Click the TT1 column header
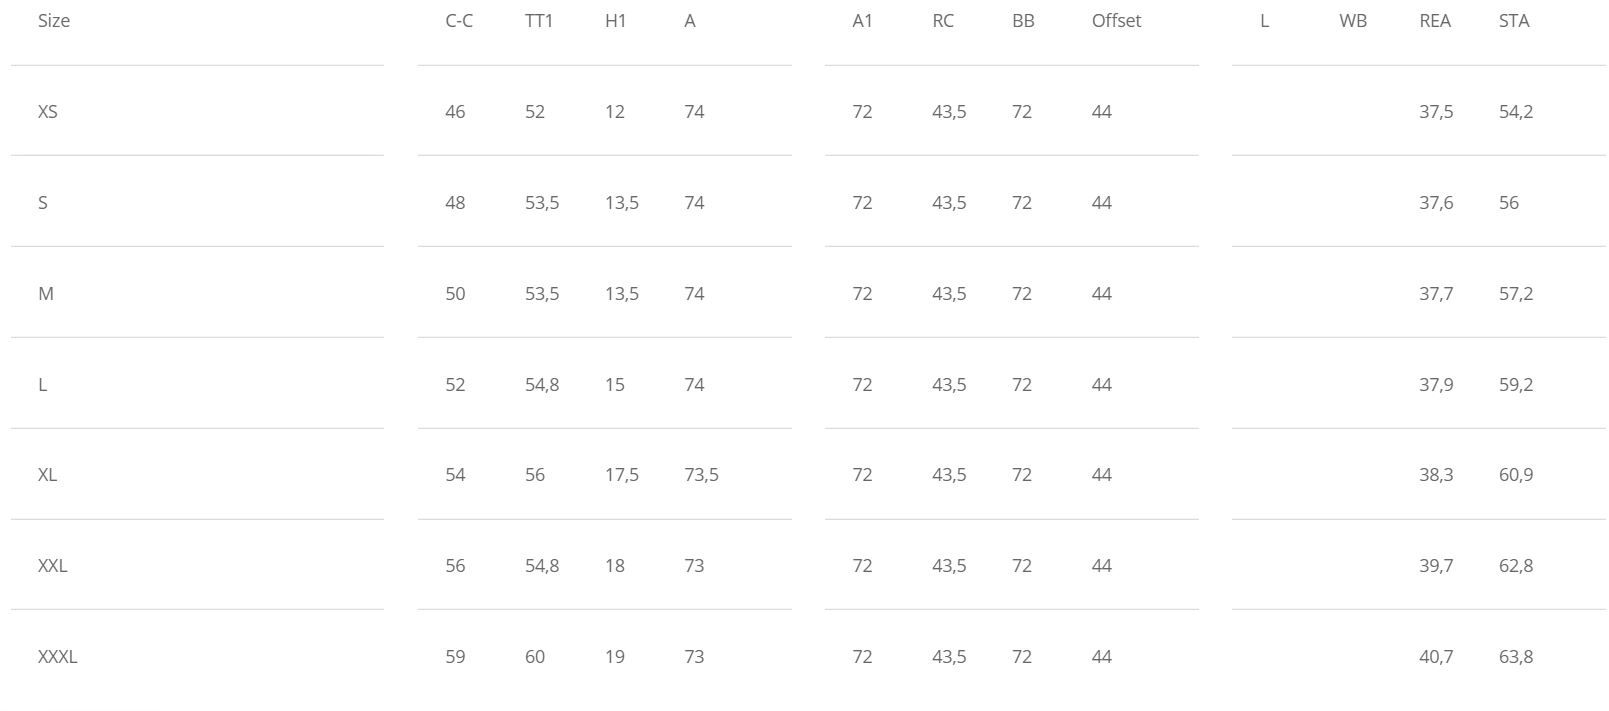The height and width of the screenshot is (711, 1609). pos(539,21)
